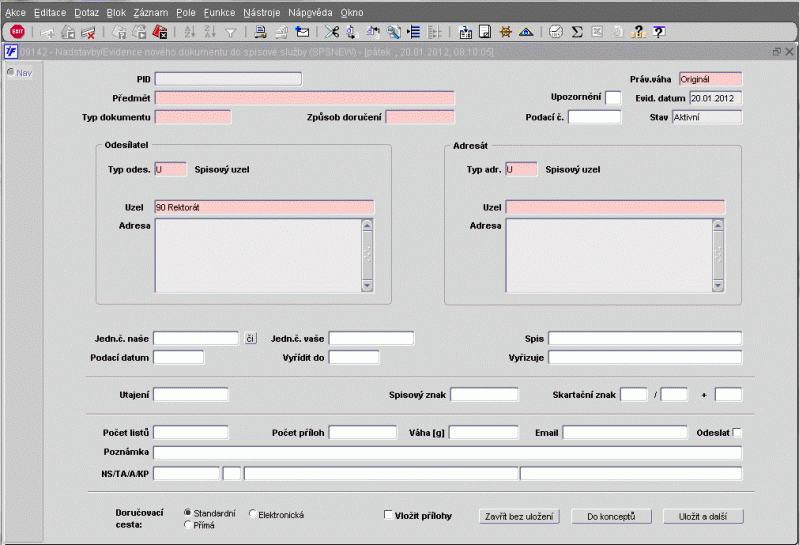Click the Typ dokumentu field
800x545 pixels.
click(193, 117)
